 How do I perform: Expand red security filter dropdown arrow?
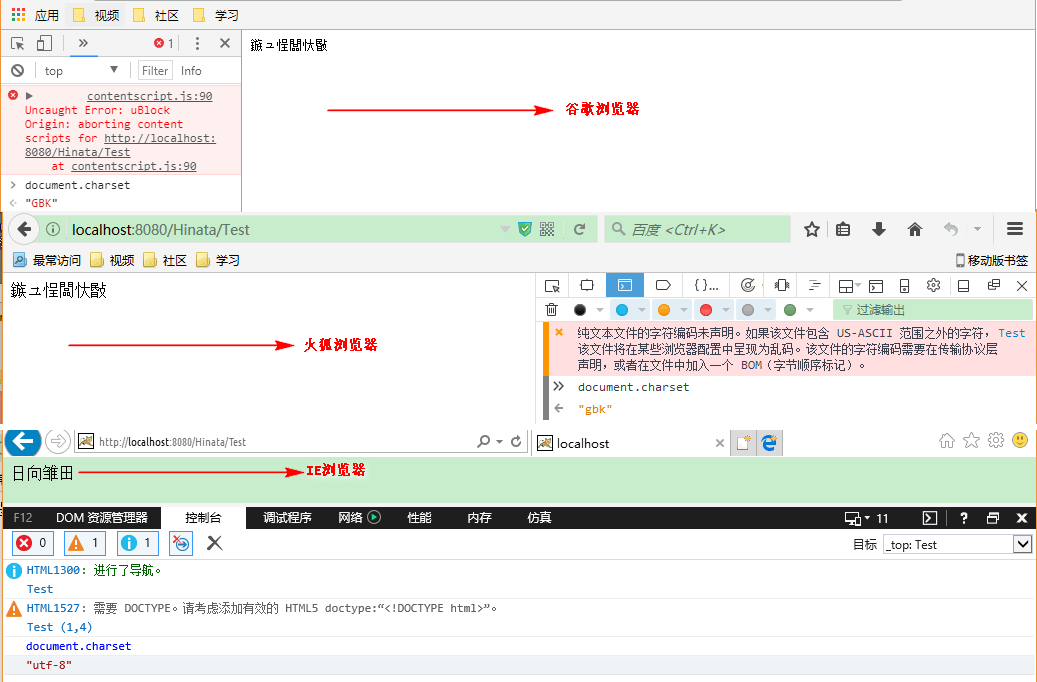726,310
